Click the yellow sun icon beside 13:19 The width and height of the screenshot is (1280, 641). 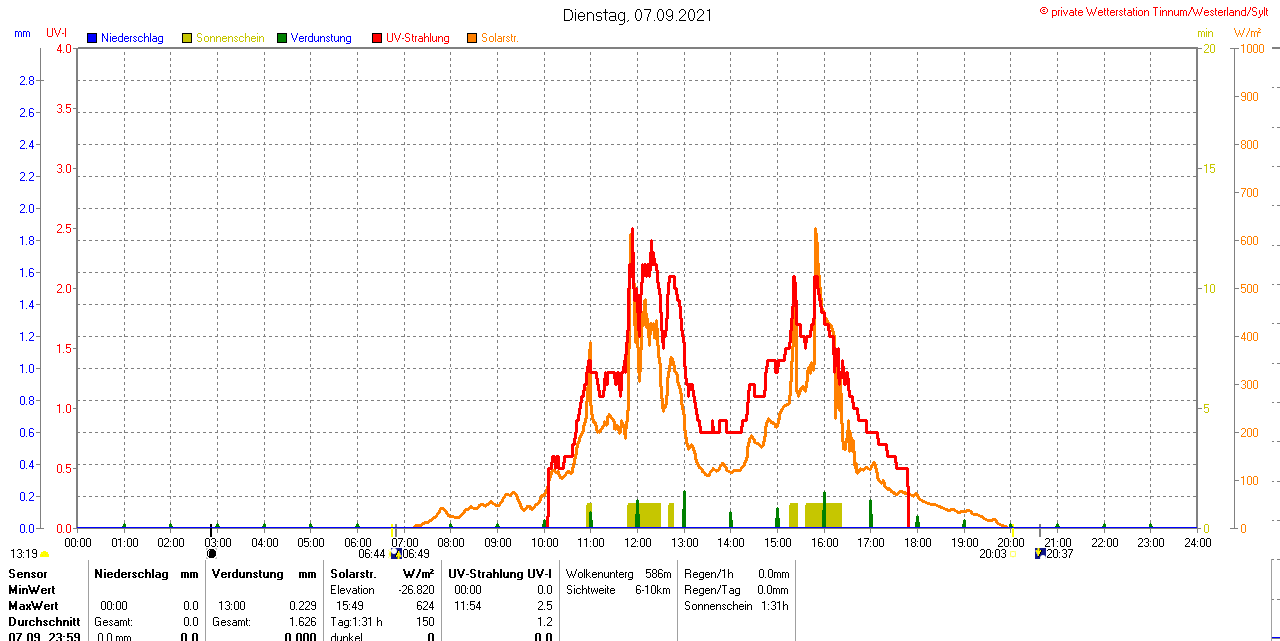44,554
